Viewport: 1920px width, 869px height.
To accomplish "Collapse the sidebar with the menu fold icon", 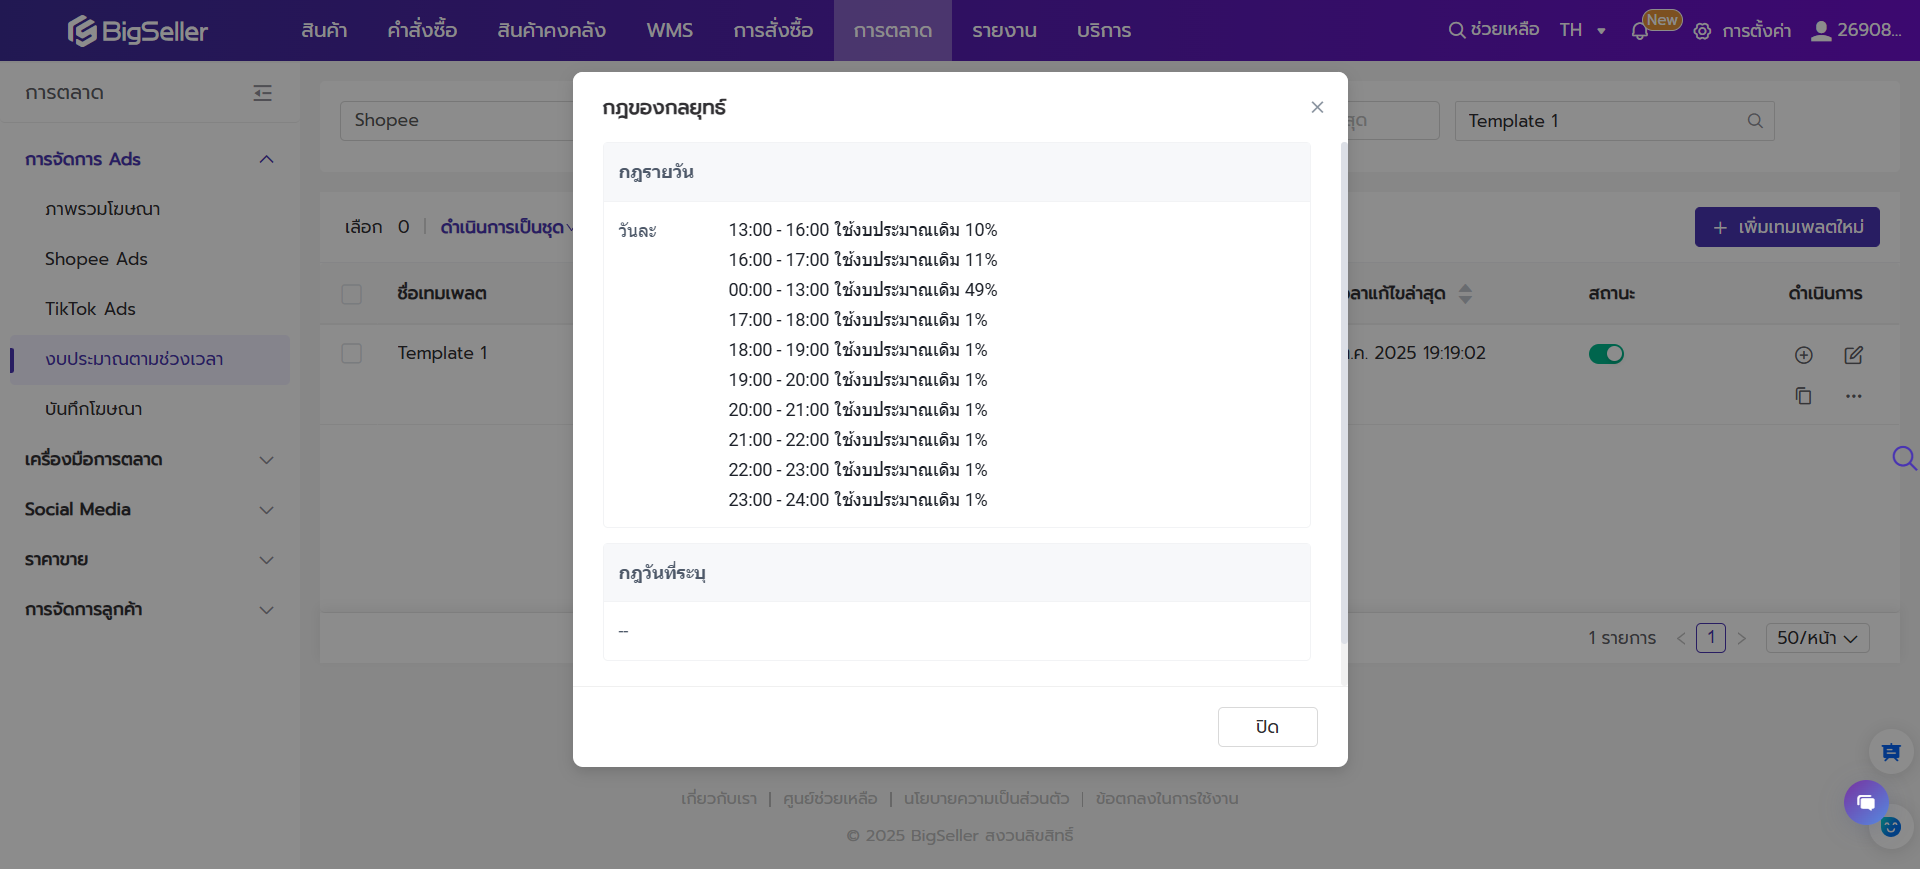I will pos(262,93).
